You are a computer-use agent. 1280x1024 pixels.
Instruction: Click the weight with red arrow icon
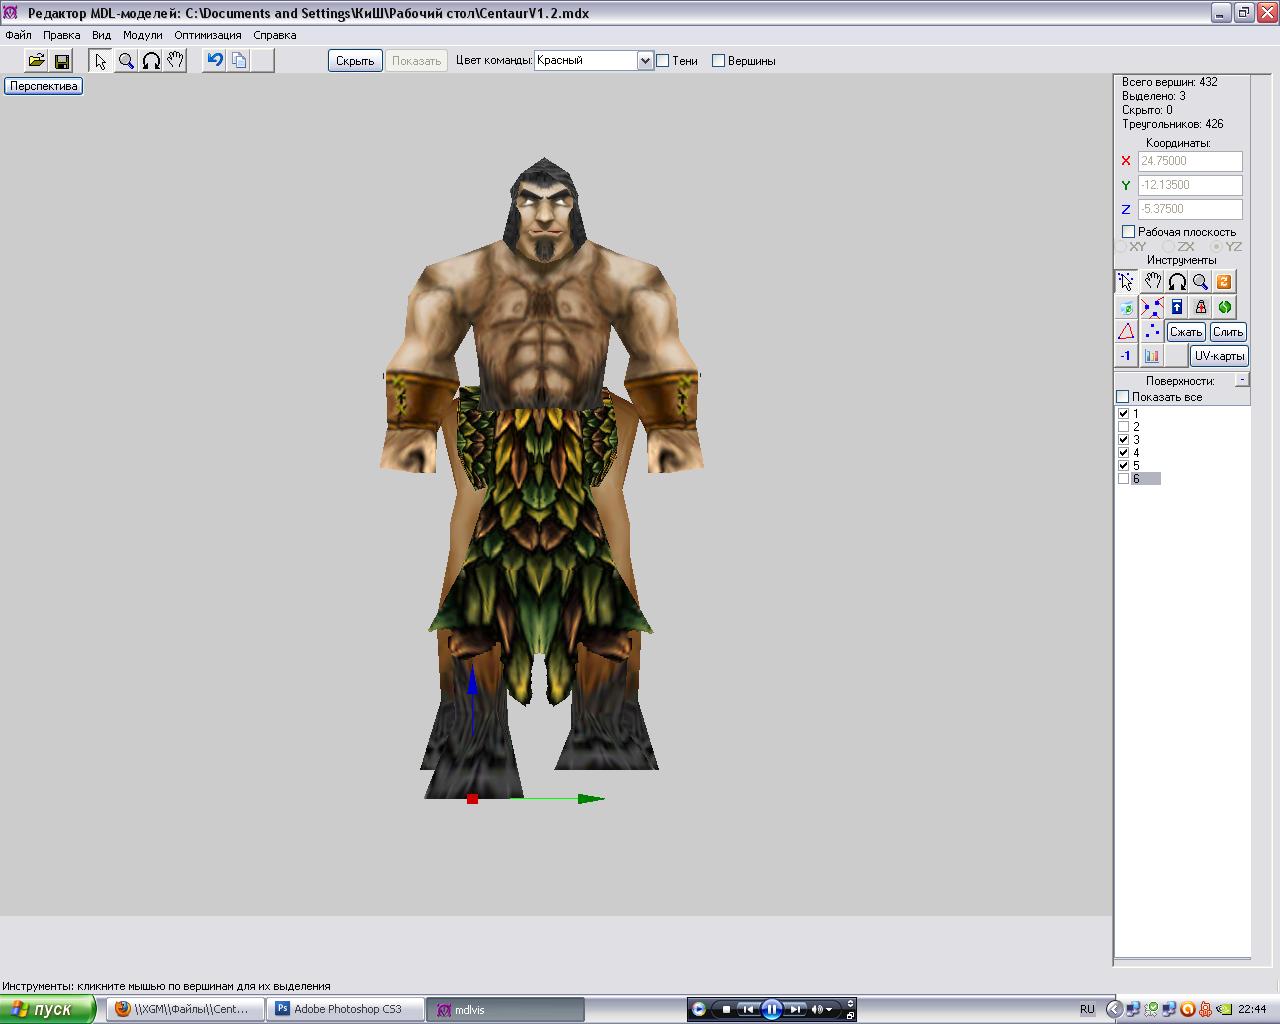[x=1200, y=307]
